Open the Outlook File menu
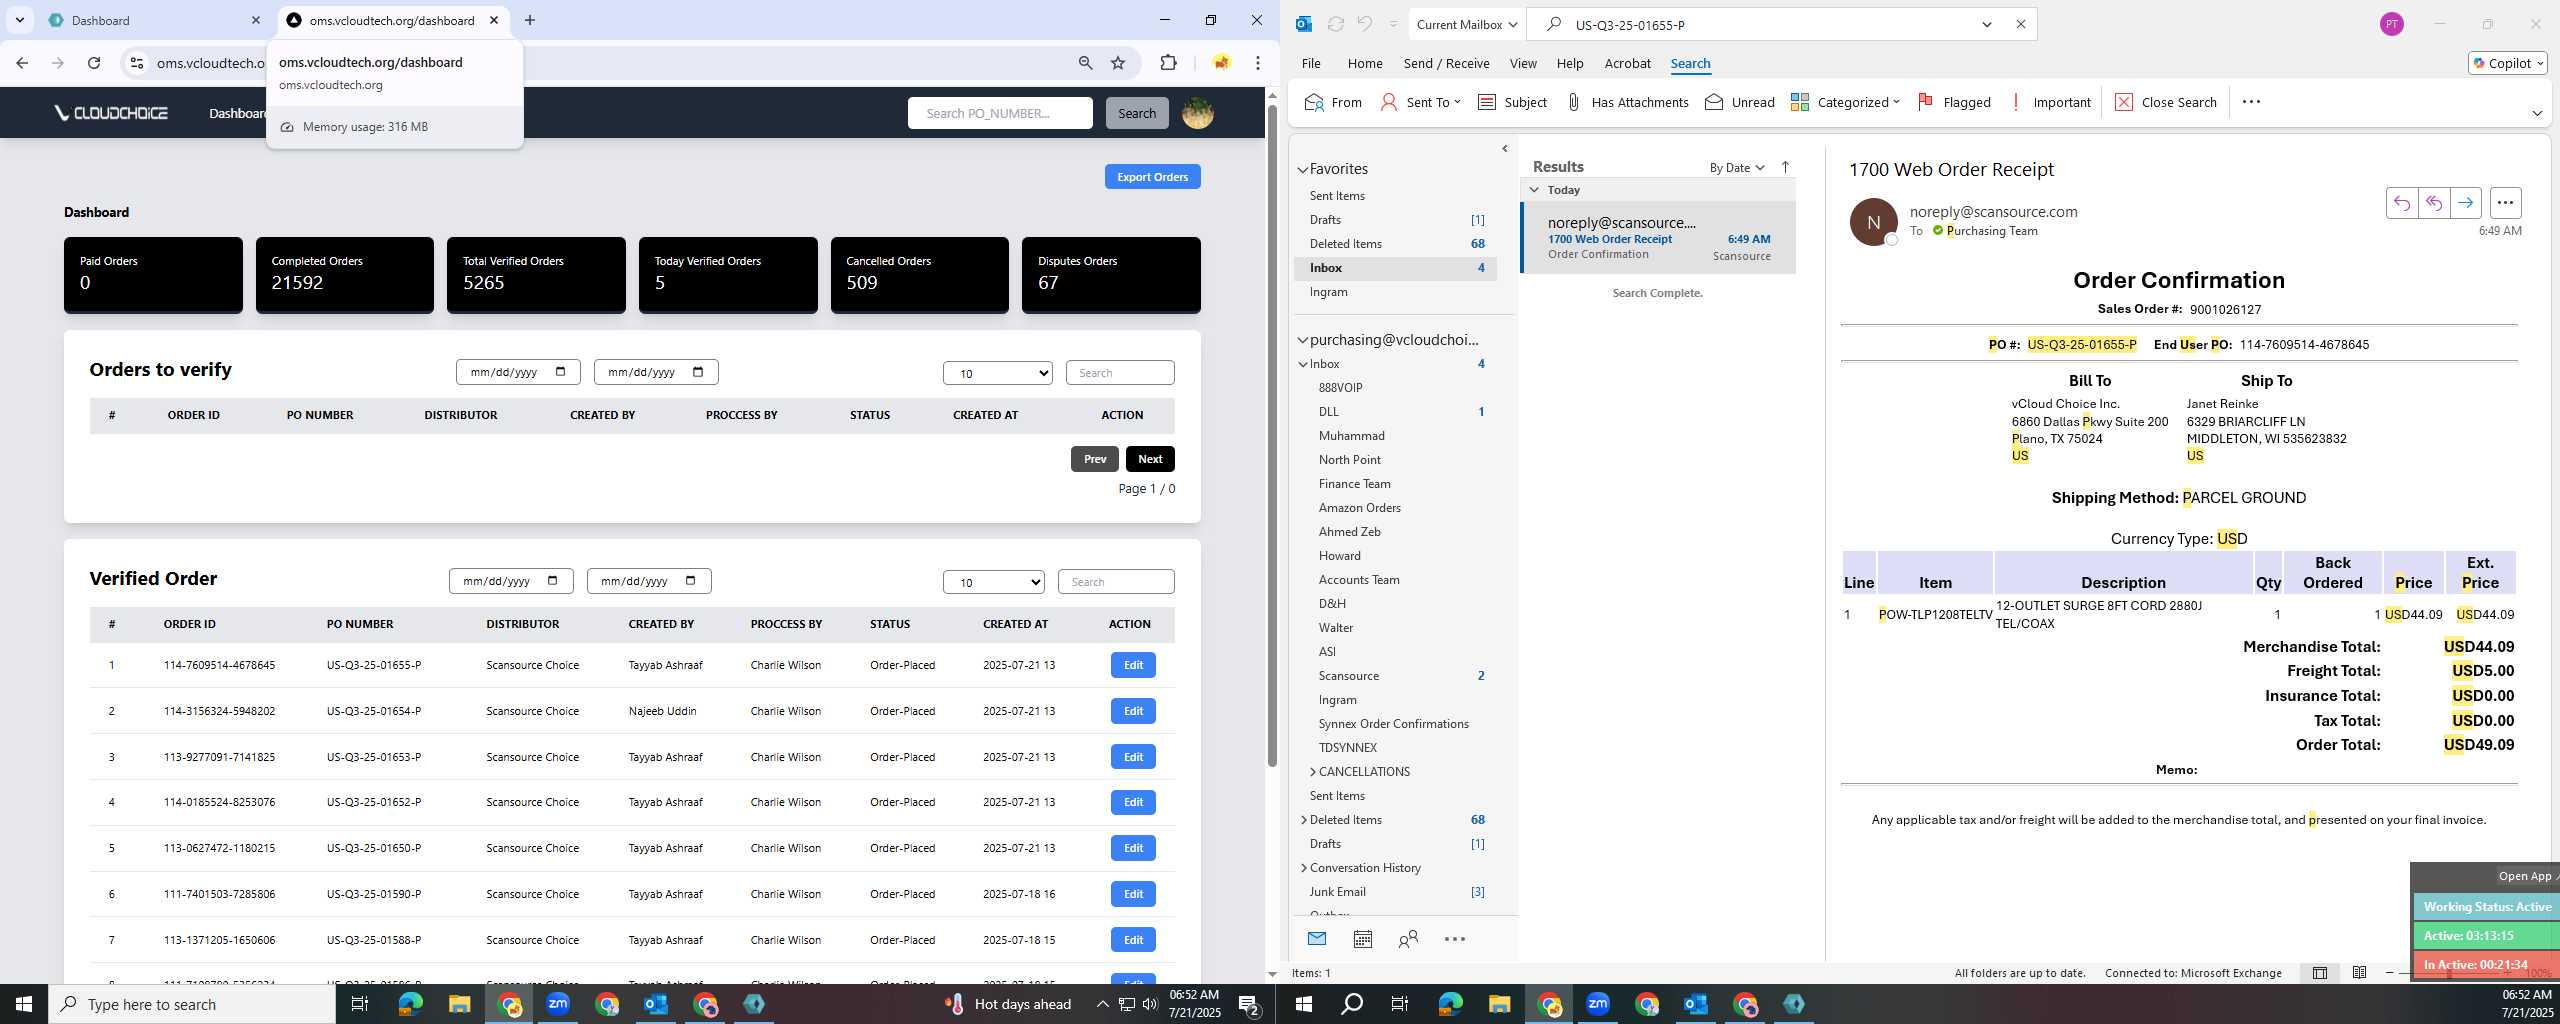Image resolution: width=2560 pixels, height=1024 pixels. pyautogui.click(x=1310, y=63)
